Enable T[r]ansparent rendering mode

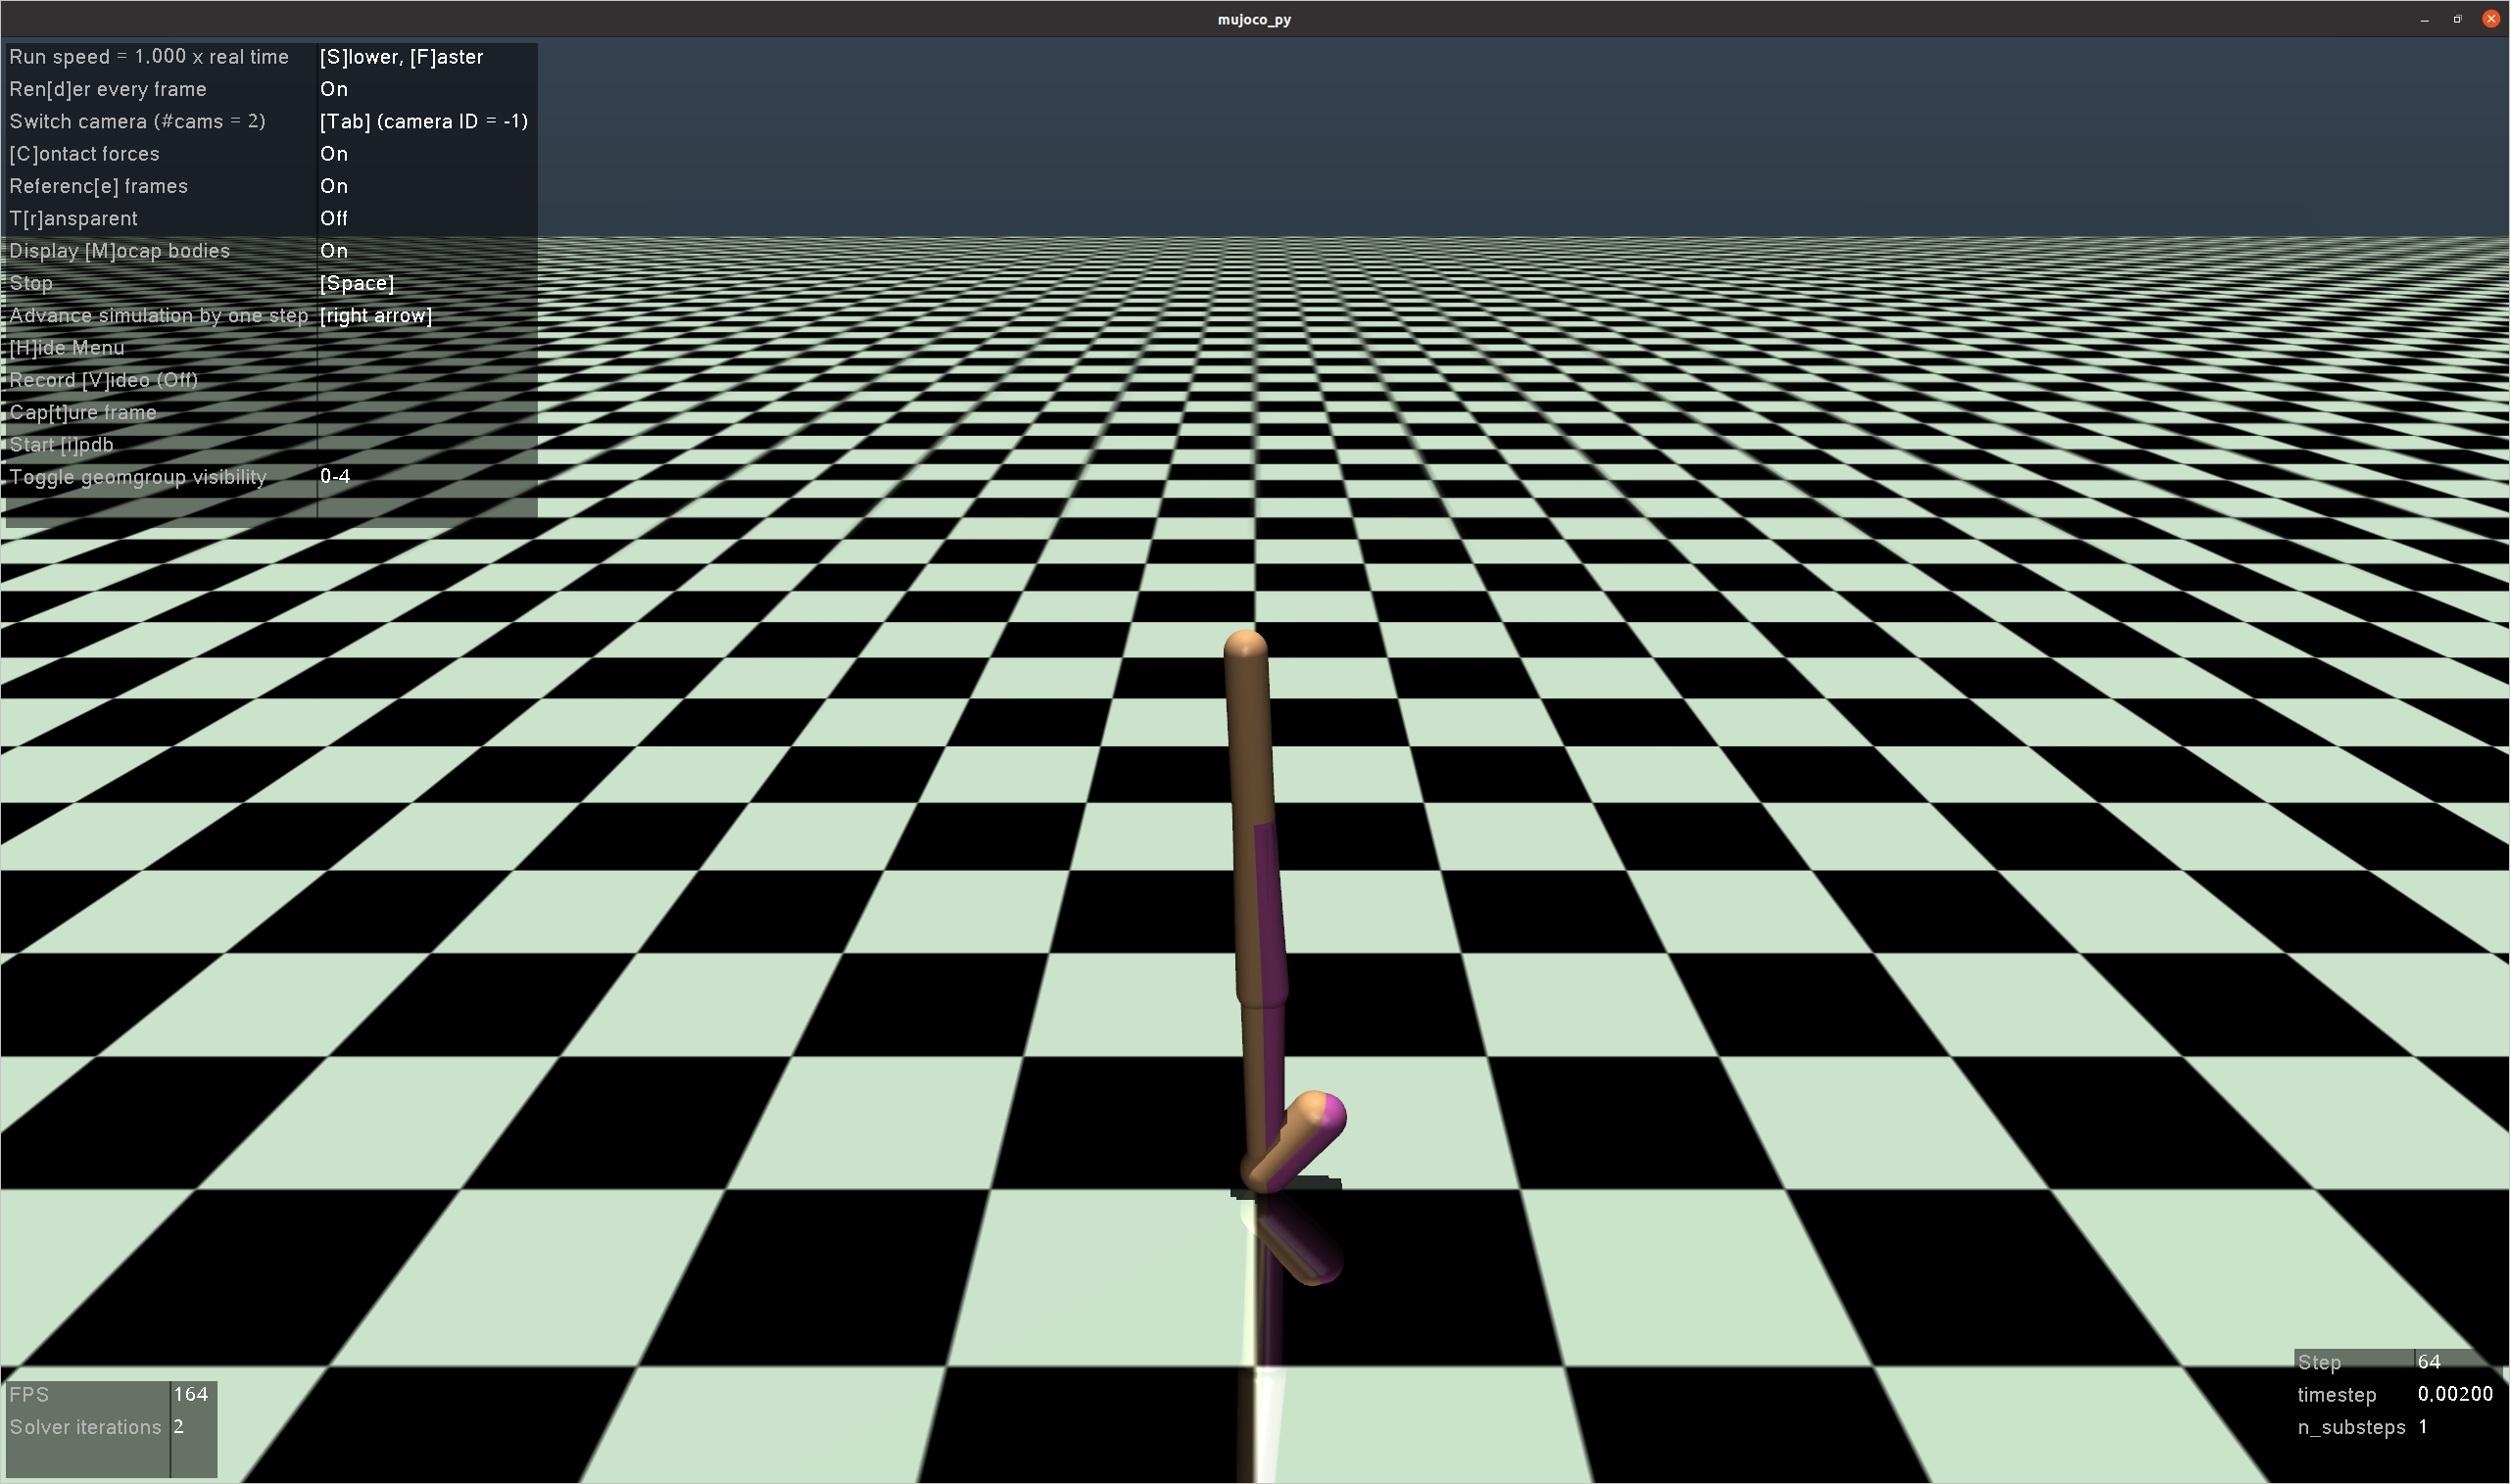(73, 218)
